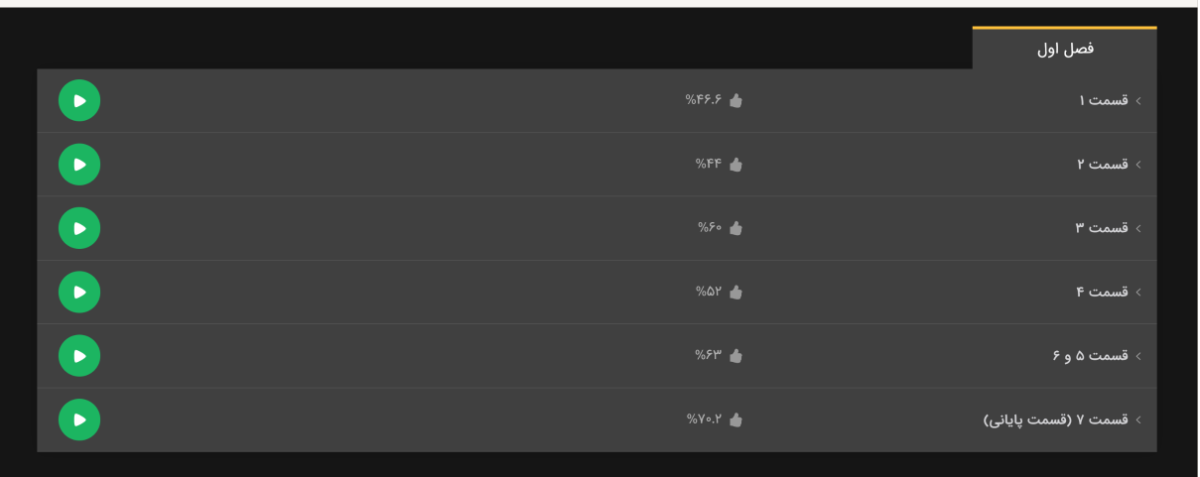The height and width of the screenshot is (477, 1200).
Task: Play episode 2 with green play button
Action: click(79, 164)
